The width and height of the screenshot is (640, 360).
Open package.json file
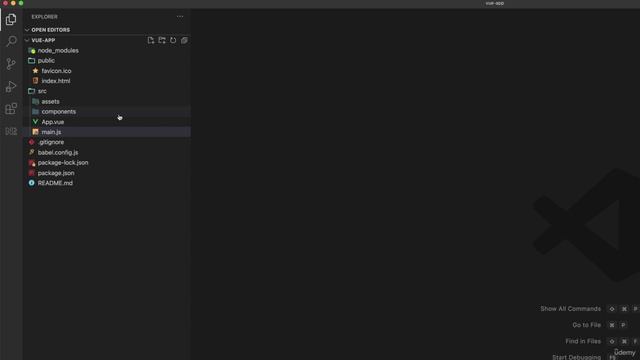[x=107, y=173]
